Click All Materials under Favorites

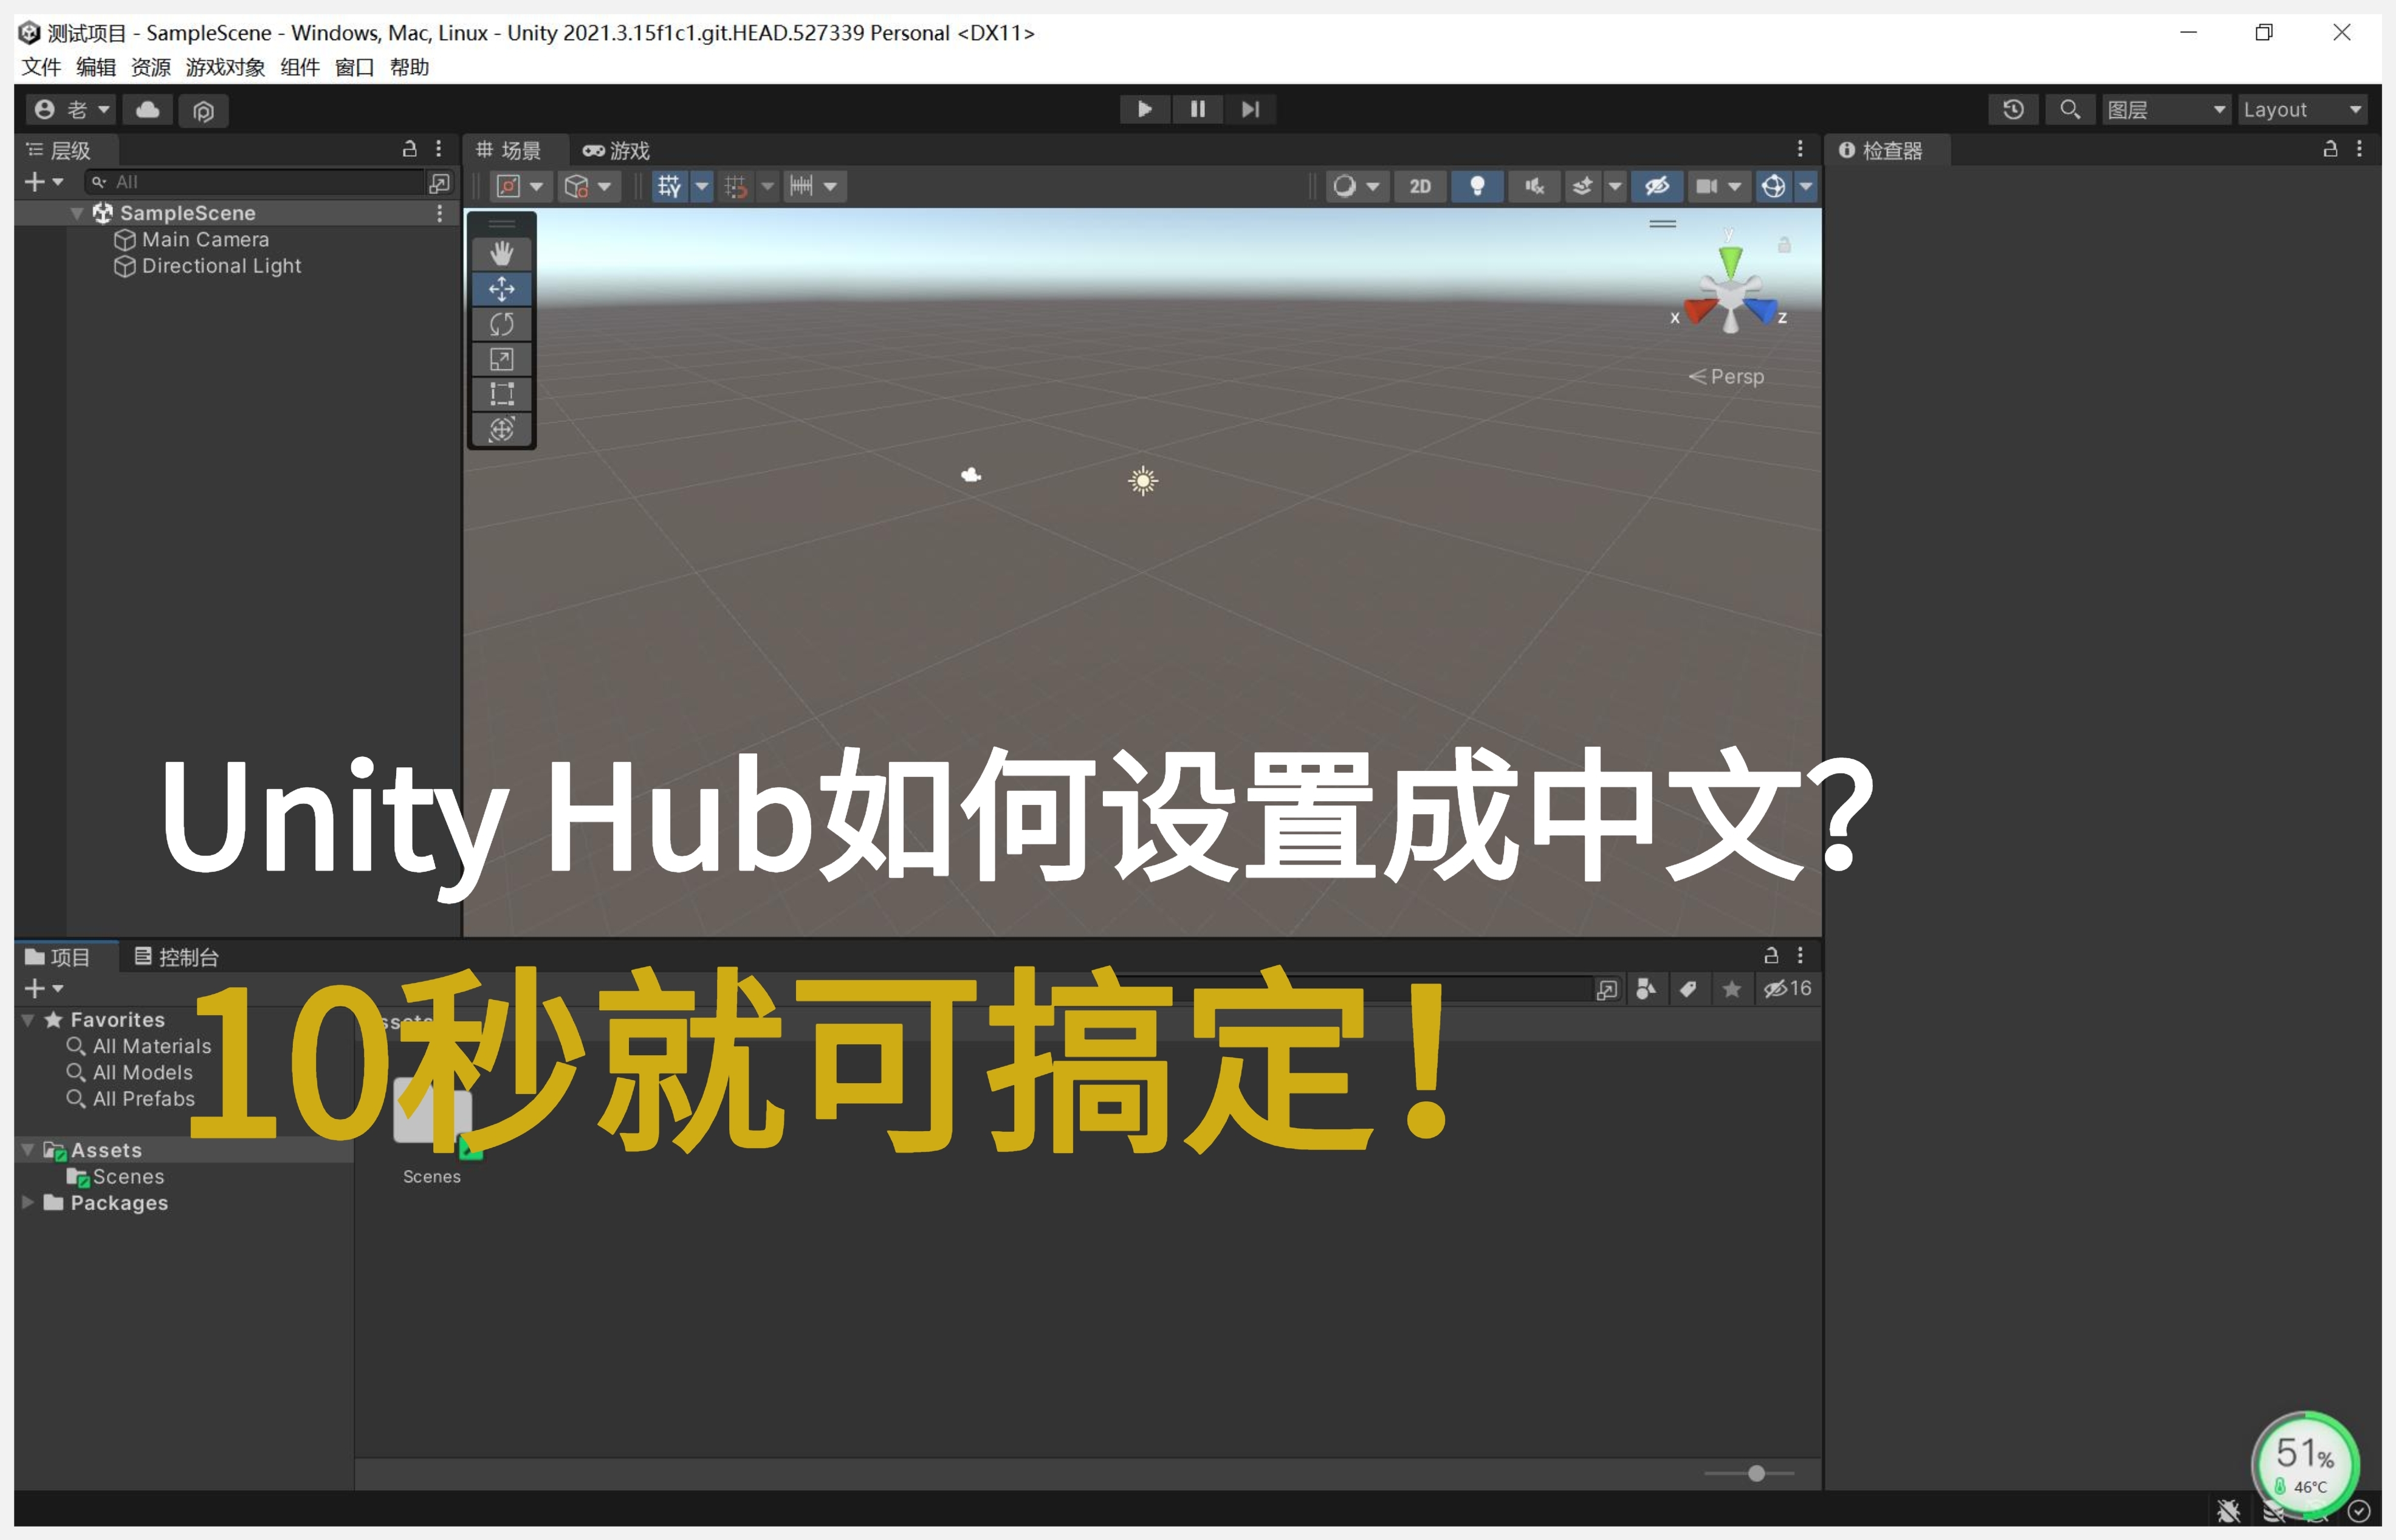(x=151, y=1045)
